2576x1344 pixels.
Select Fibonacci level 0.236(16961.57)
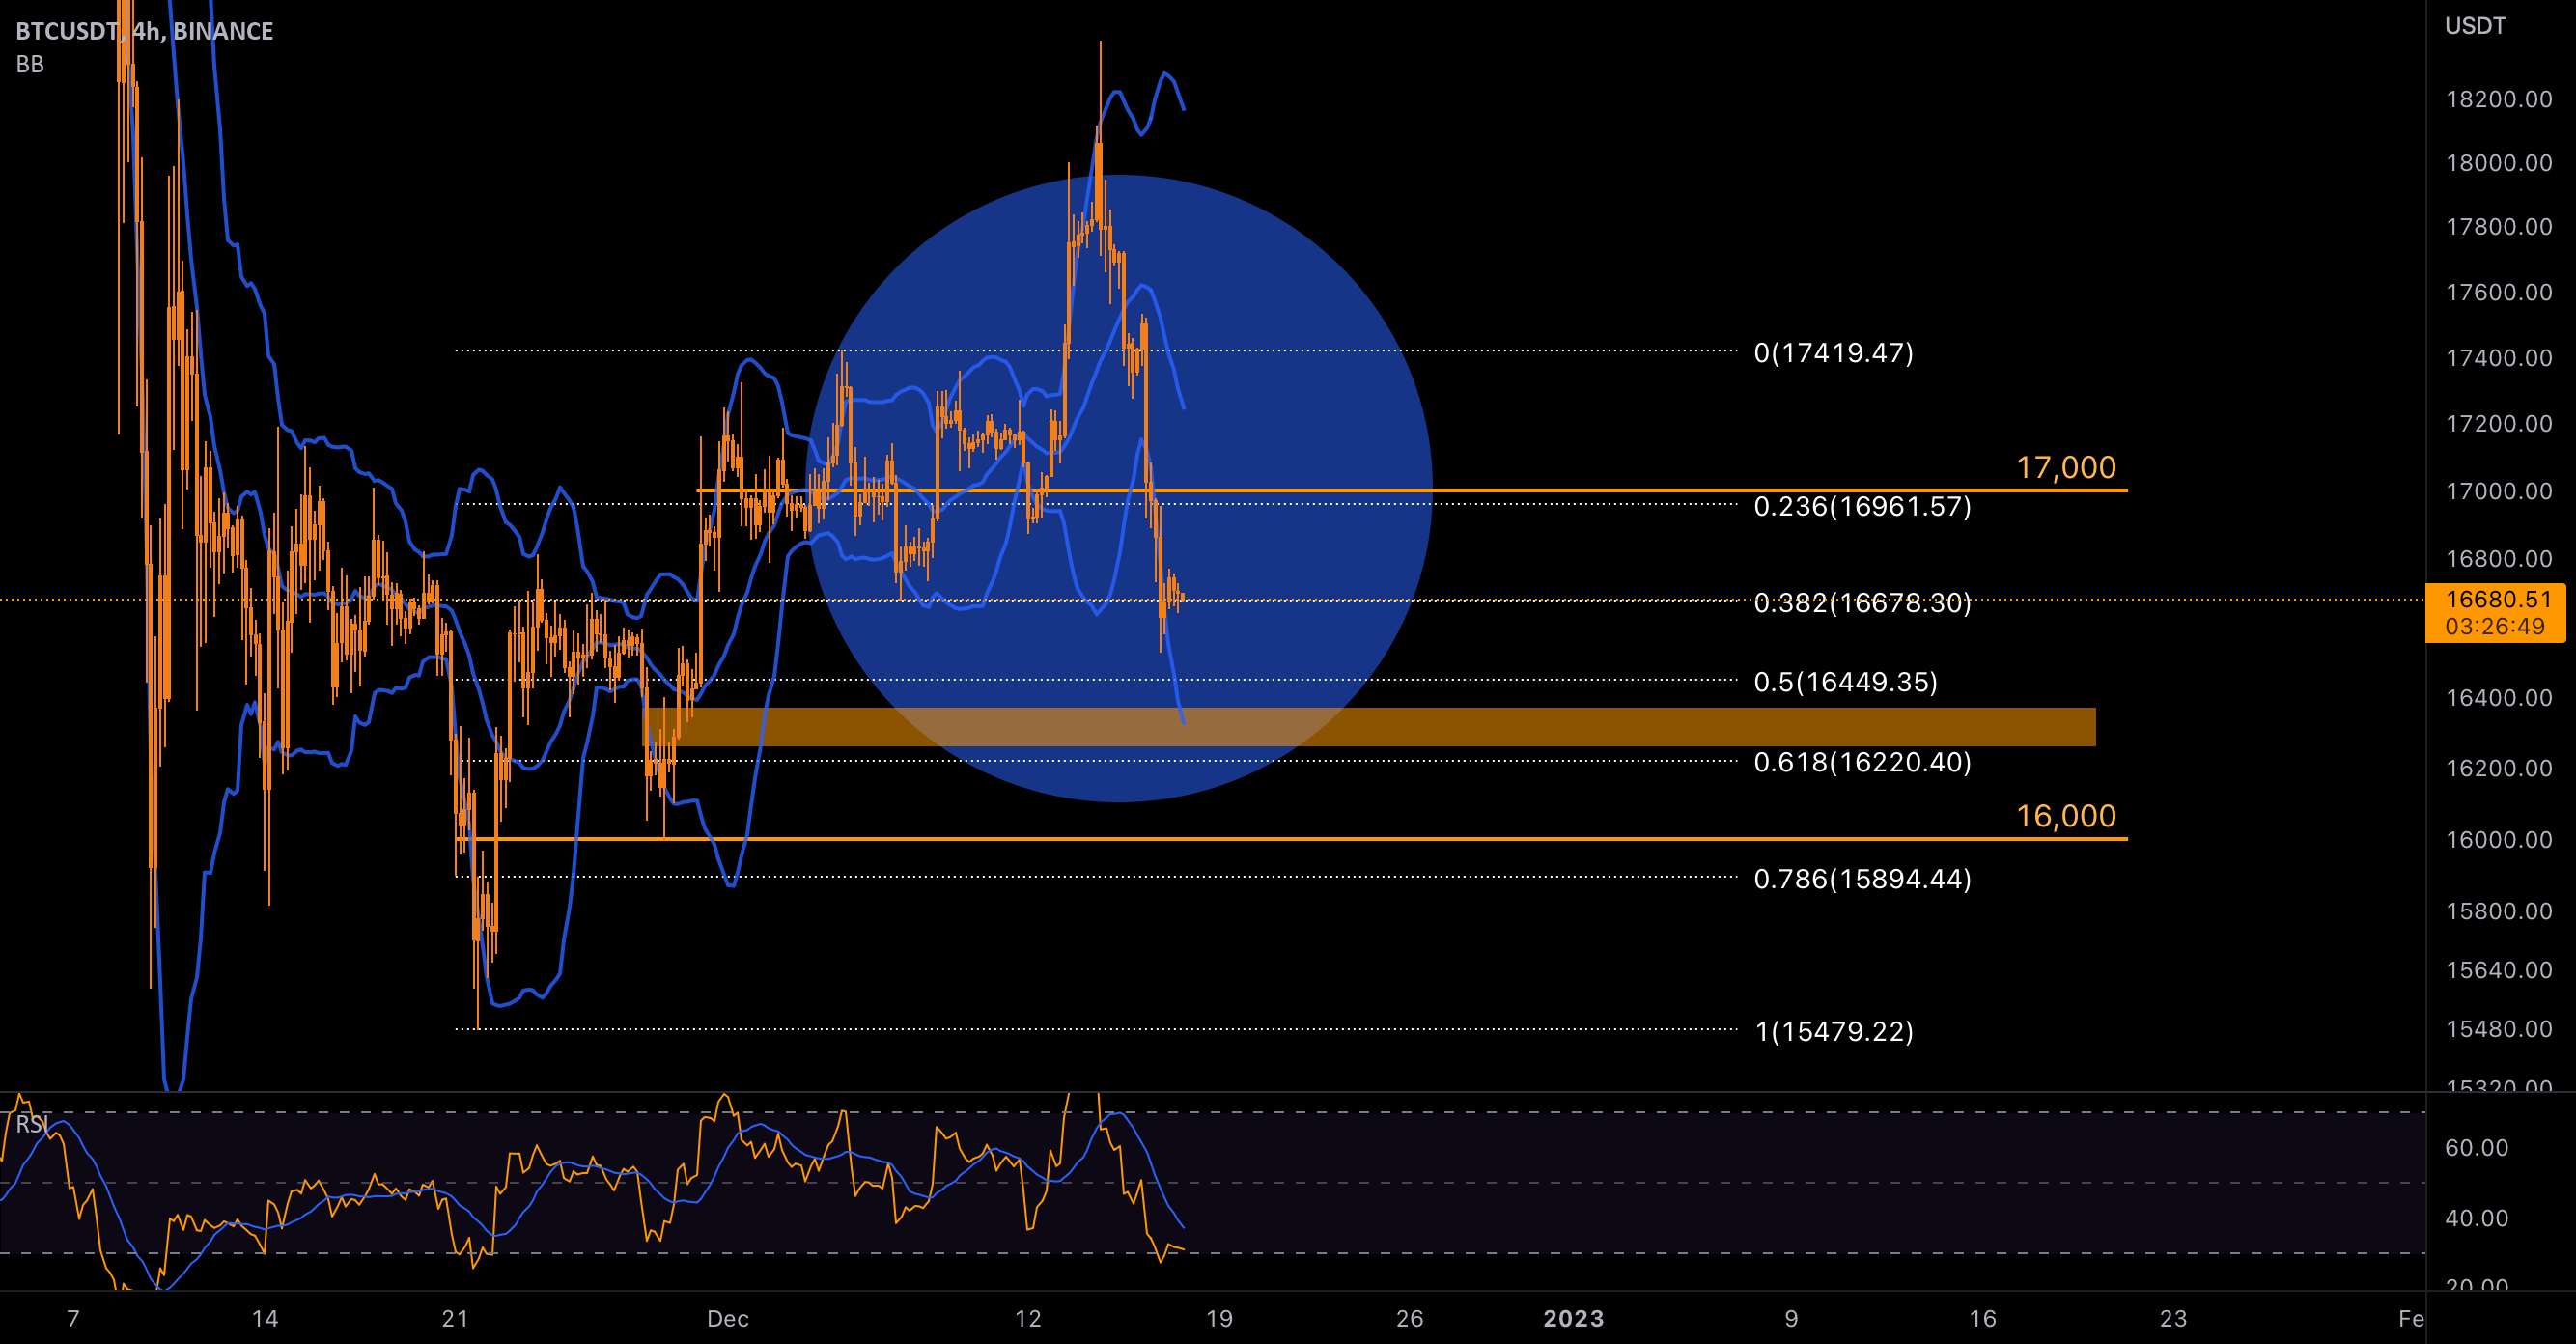pyautogui.click(x=1863, y=507)
